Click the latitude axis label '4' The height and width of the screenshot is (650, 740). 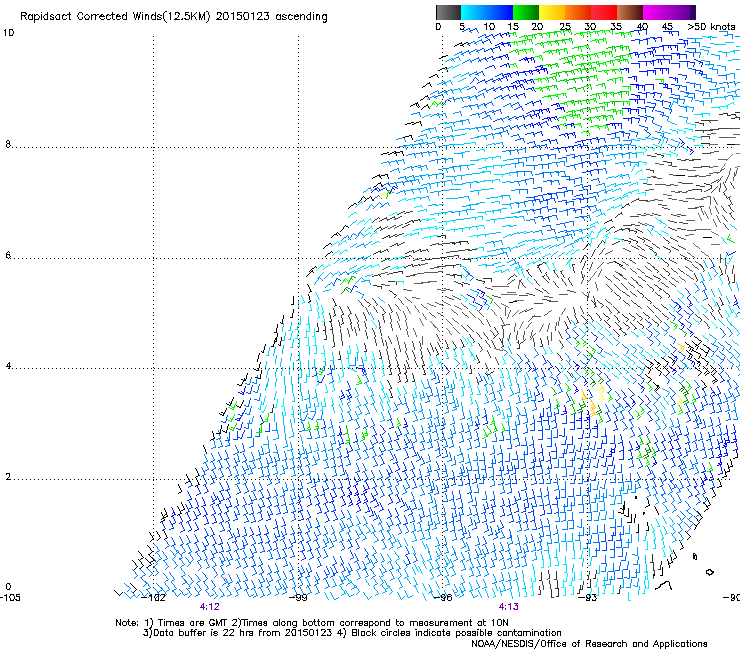[8, 366]
